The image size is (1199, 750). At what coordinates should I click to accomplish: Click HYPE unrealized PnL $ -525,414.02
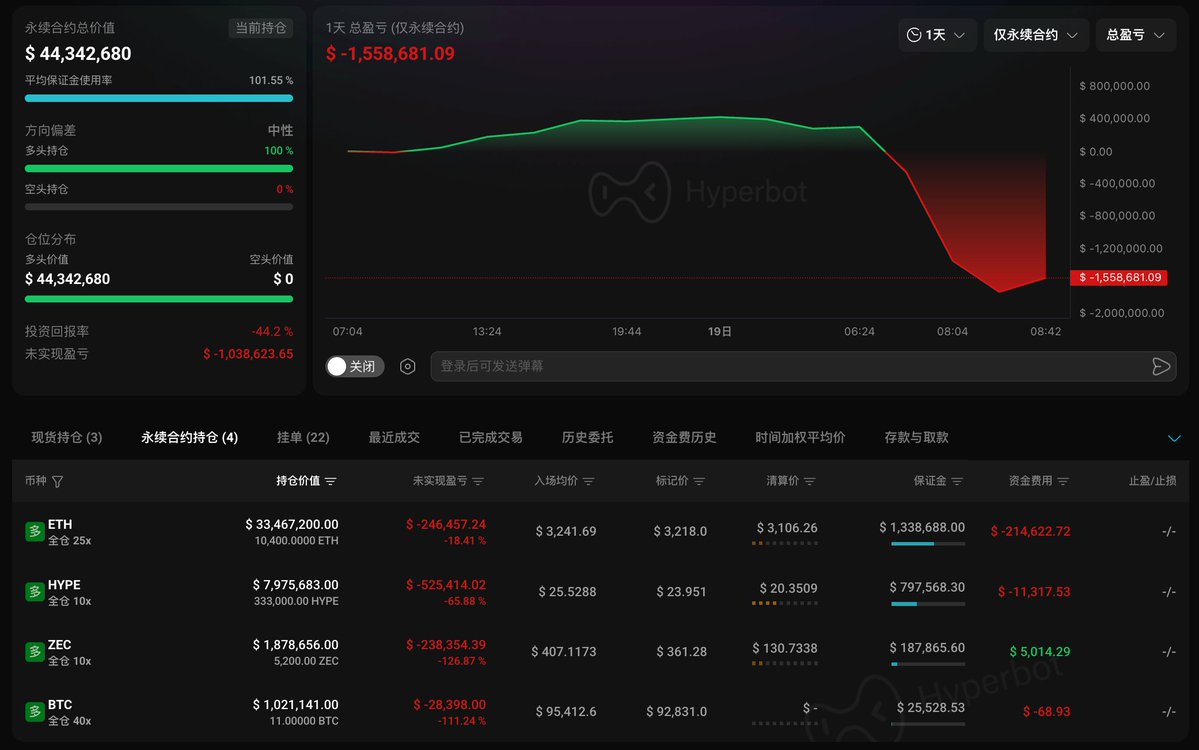(446, 585)
